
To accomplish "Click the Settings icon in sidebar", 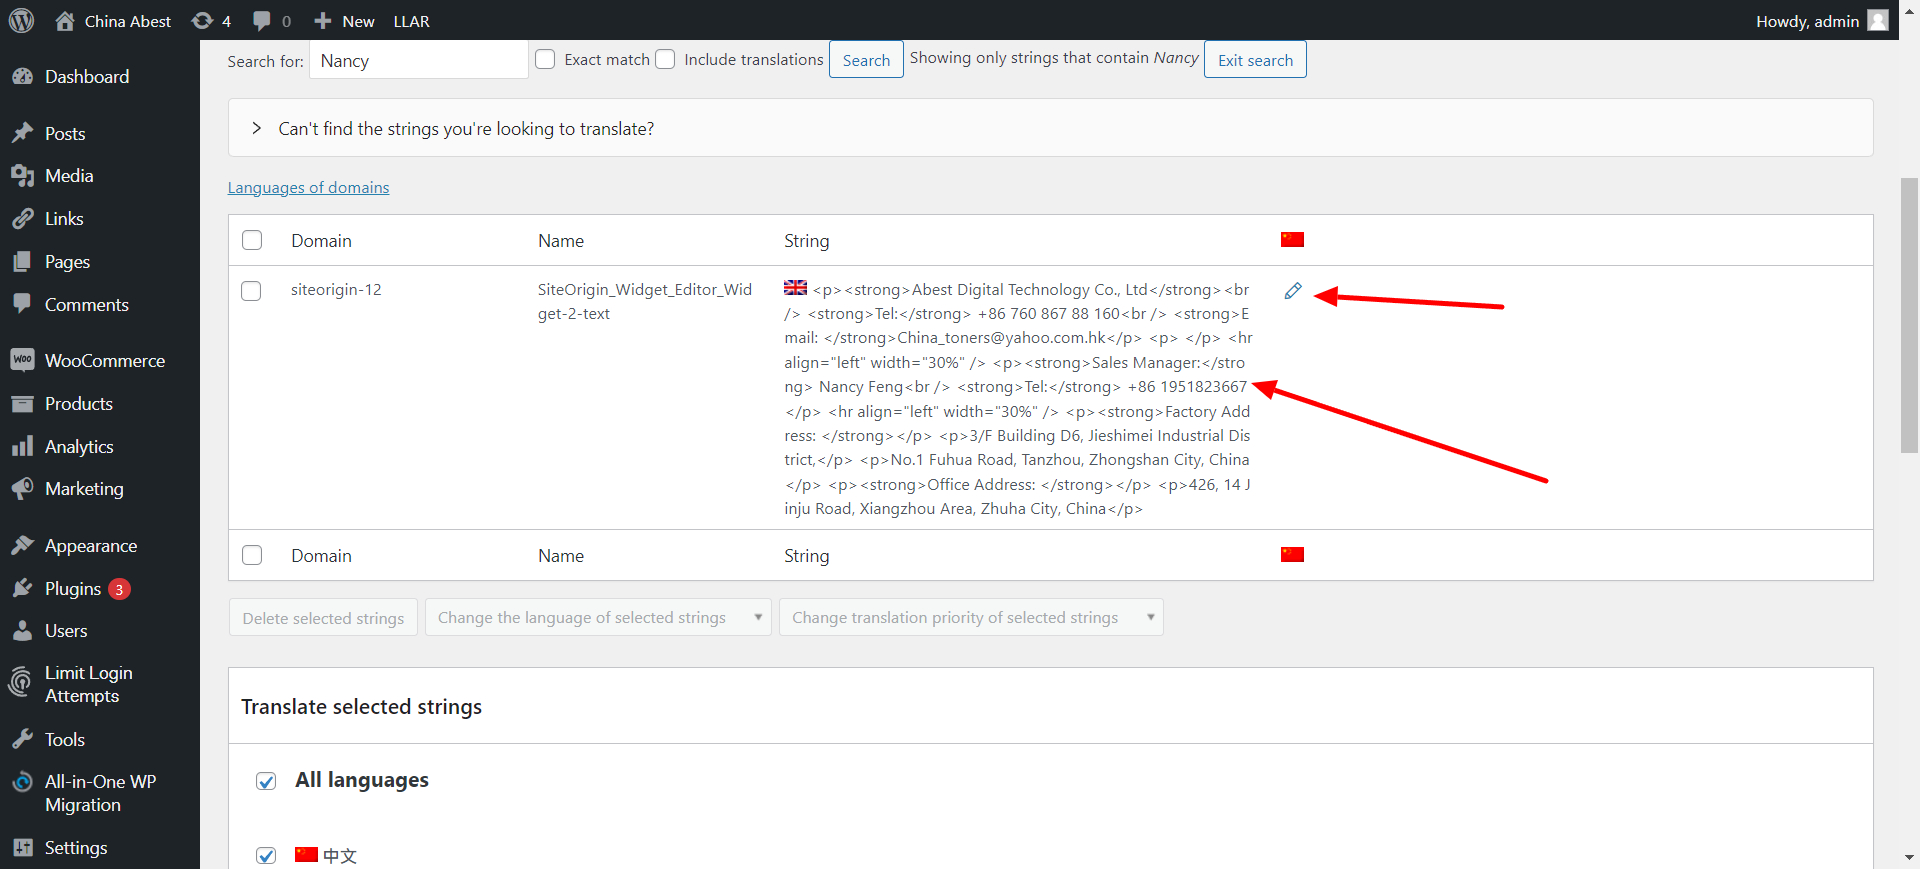I will coord(22,848).
